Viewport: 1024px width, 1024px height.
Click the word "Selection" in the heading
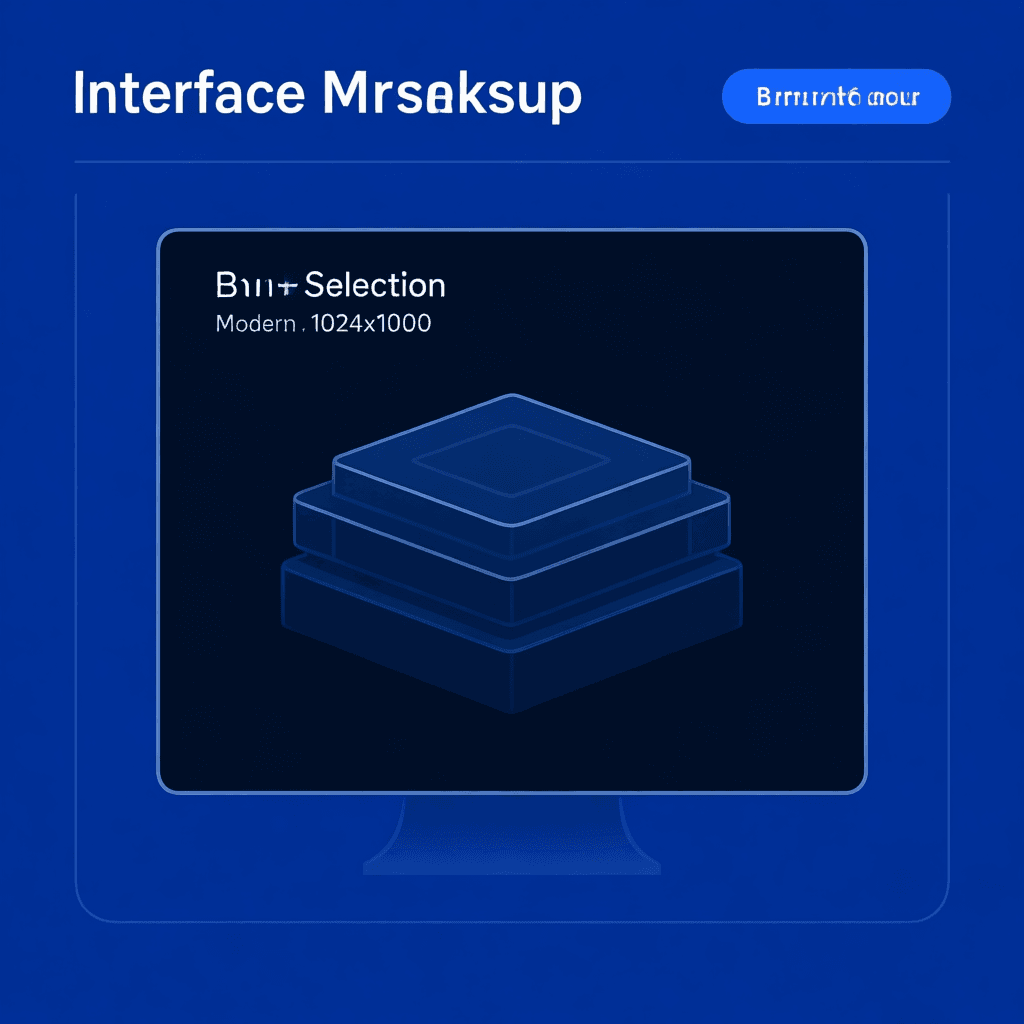pos(374,286)
